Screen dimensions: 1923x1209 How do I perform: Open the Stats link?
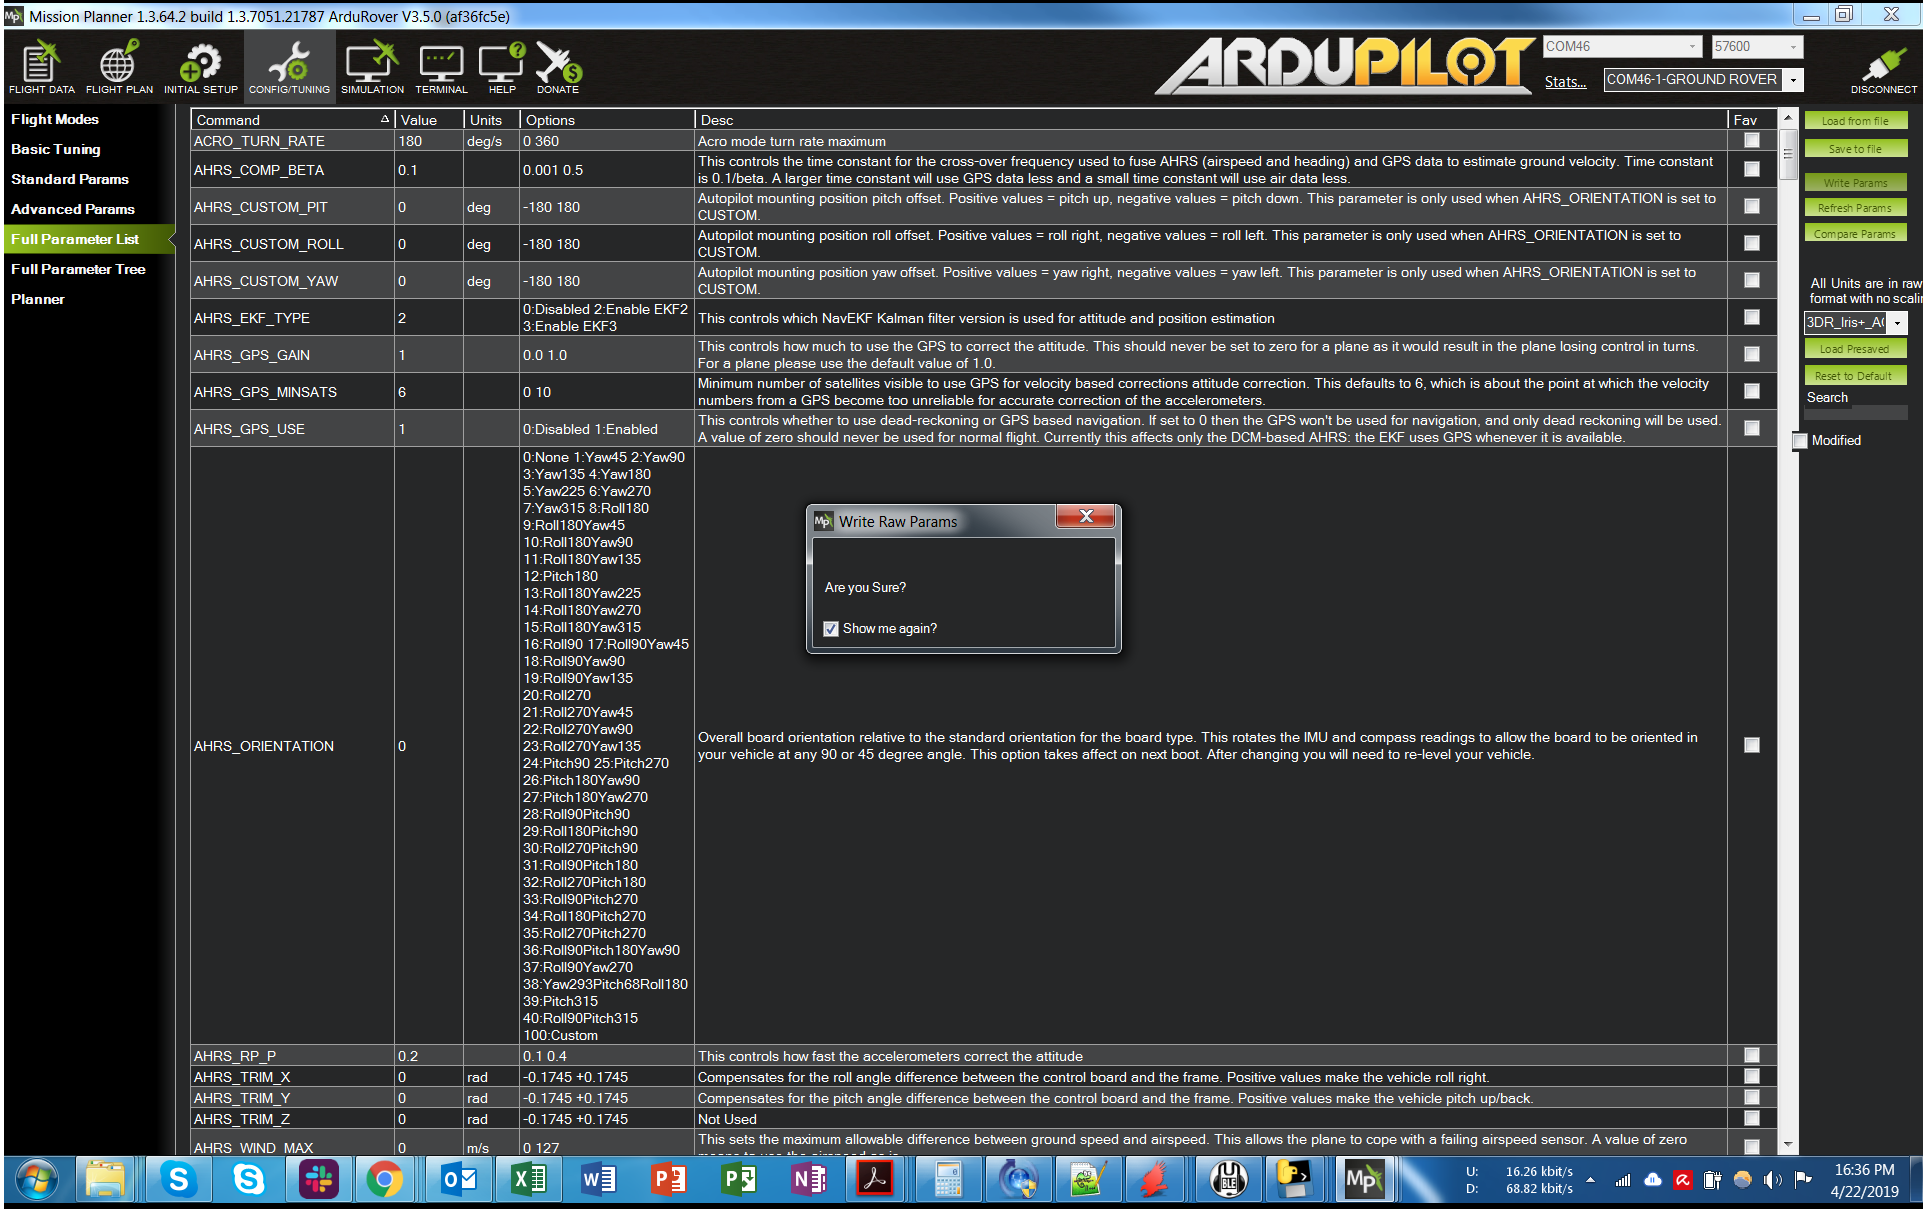[x=1565, y=82]
